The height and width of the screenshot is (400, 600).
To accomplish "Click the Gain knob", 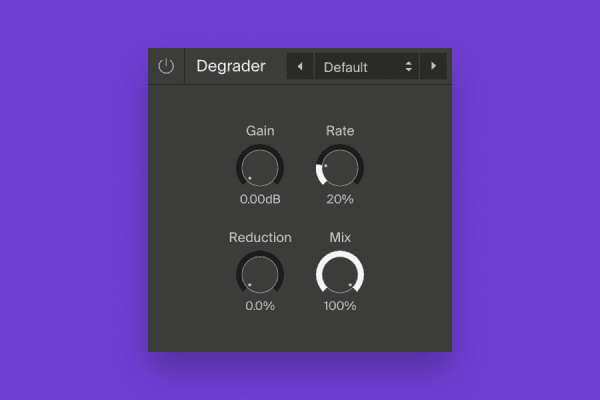I will [x=260, y=167].
